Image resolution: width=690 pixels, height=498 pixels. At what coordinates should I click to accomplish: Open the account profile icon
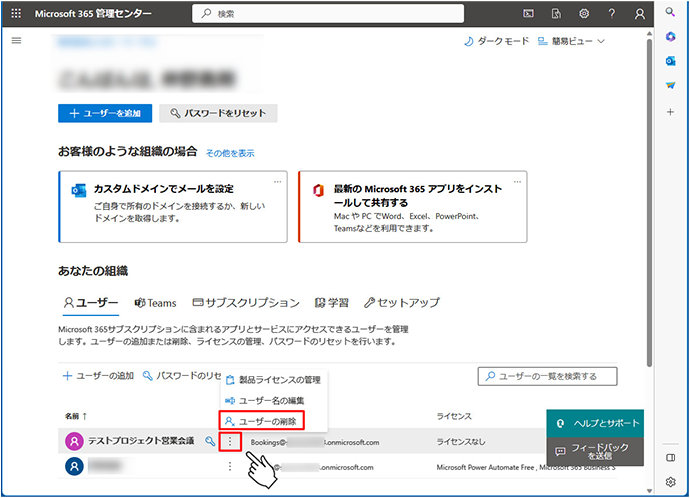tap(639, 14)
